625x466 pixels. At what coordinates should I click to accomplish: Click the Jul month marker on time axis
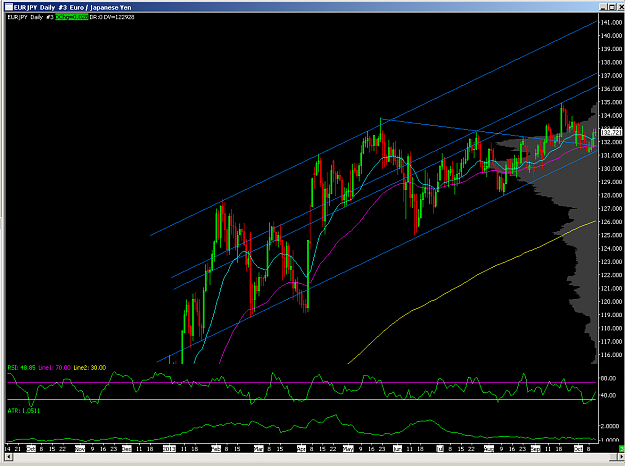click(x=440, y=449)
